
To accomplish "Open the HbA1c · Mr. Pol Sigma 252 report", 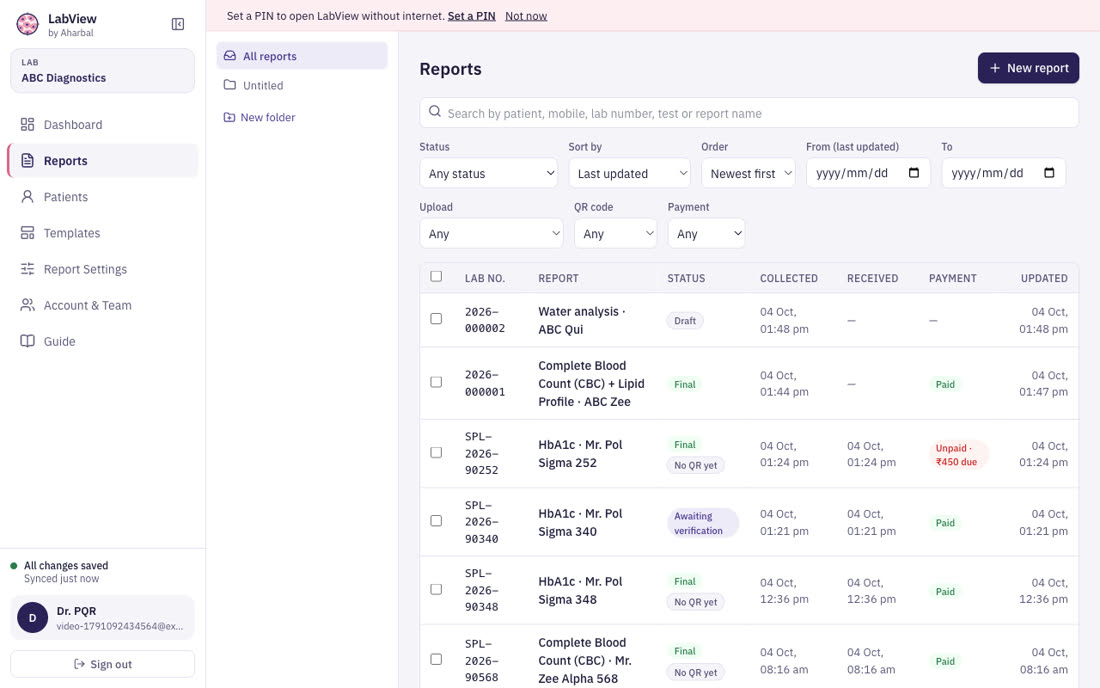I will (x=580, y=453).
